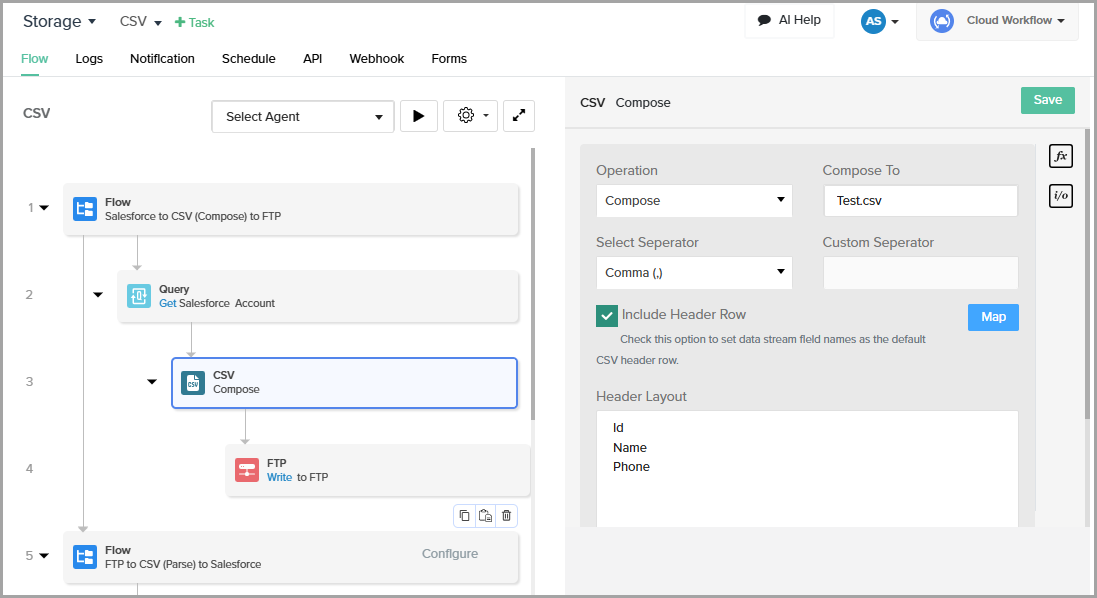
Task: Select the FTP Write step icon
Action: click(x=247, y=470)
